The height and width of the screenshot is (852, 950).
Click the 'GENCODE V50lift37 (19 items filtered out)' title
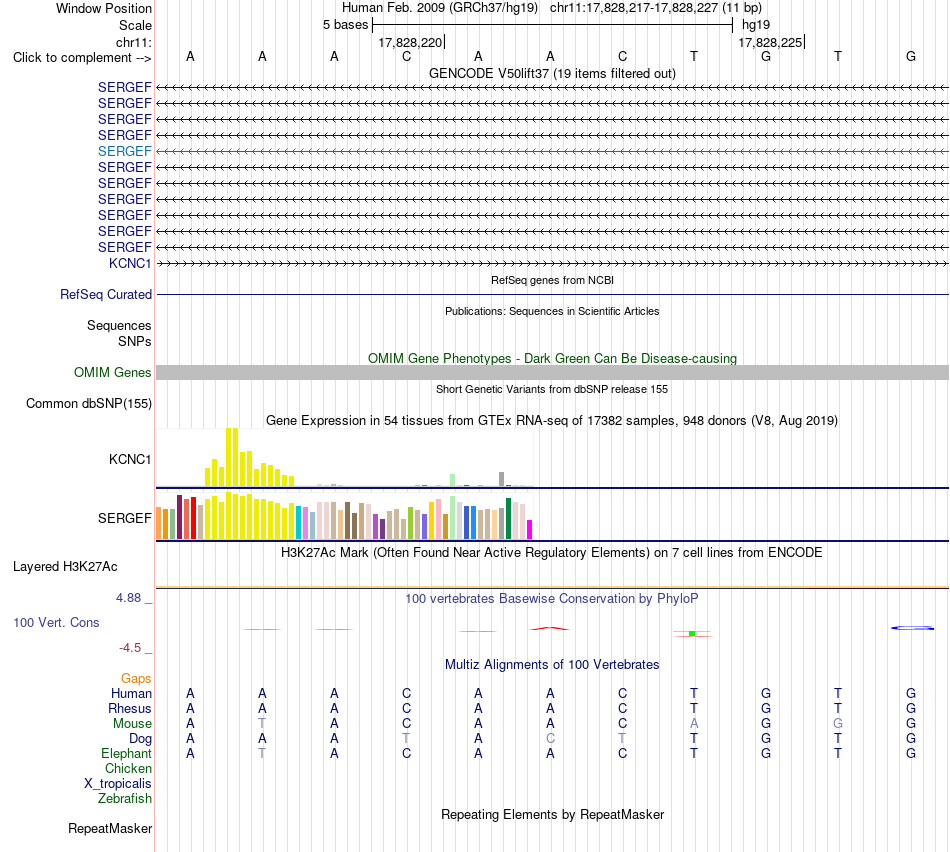pos(552,73)
